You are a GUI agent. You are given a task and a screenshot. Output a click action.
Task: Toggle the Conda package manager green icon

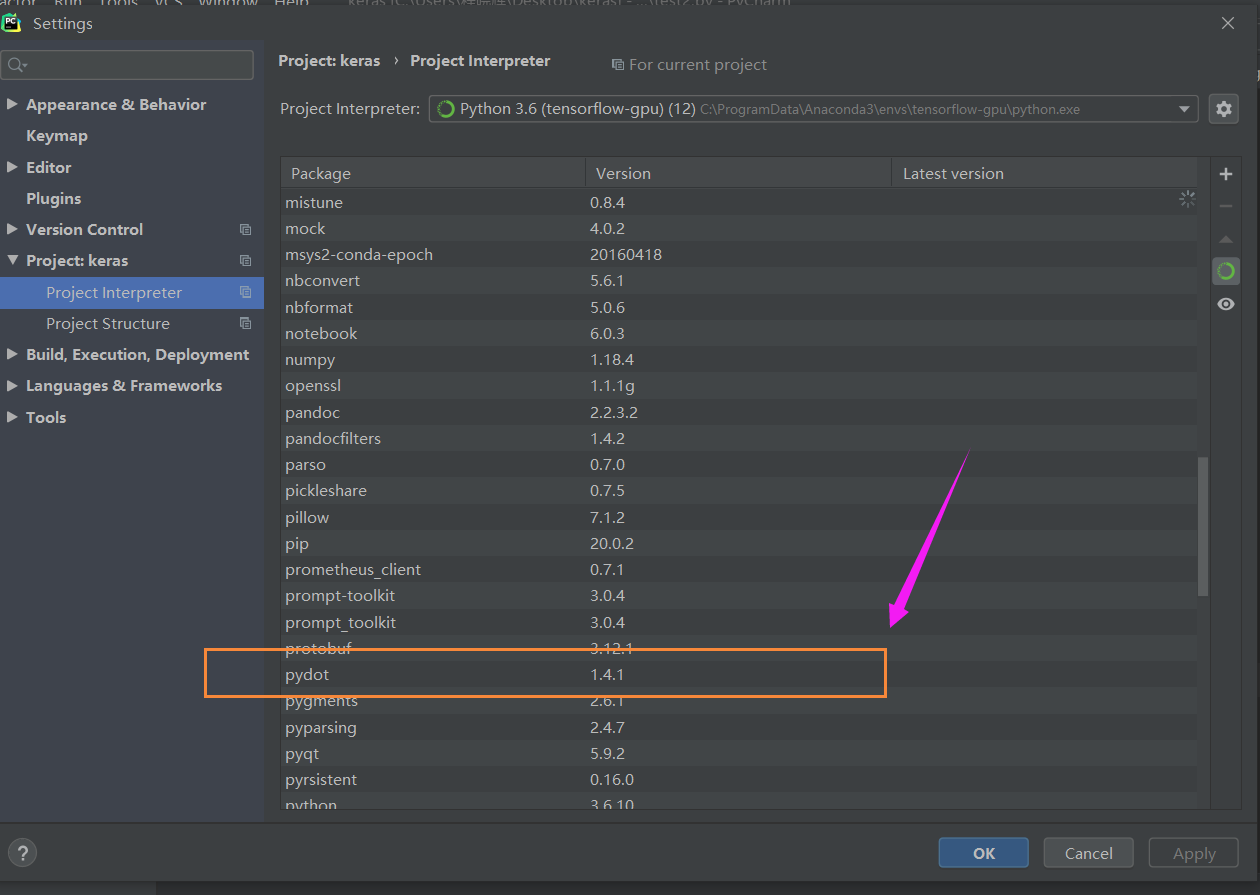1226,271
